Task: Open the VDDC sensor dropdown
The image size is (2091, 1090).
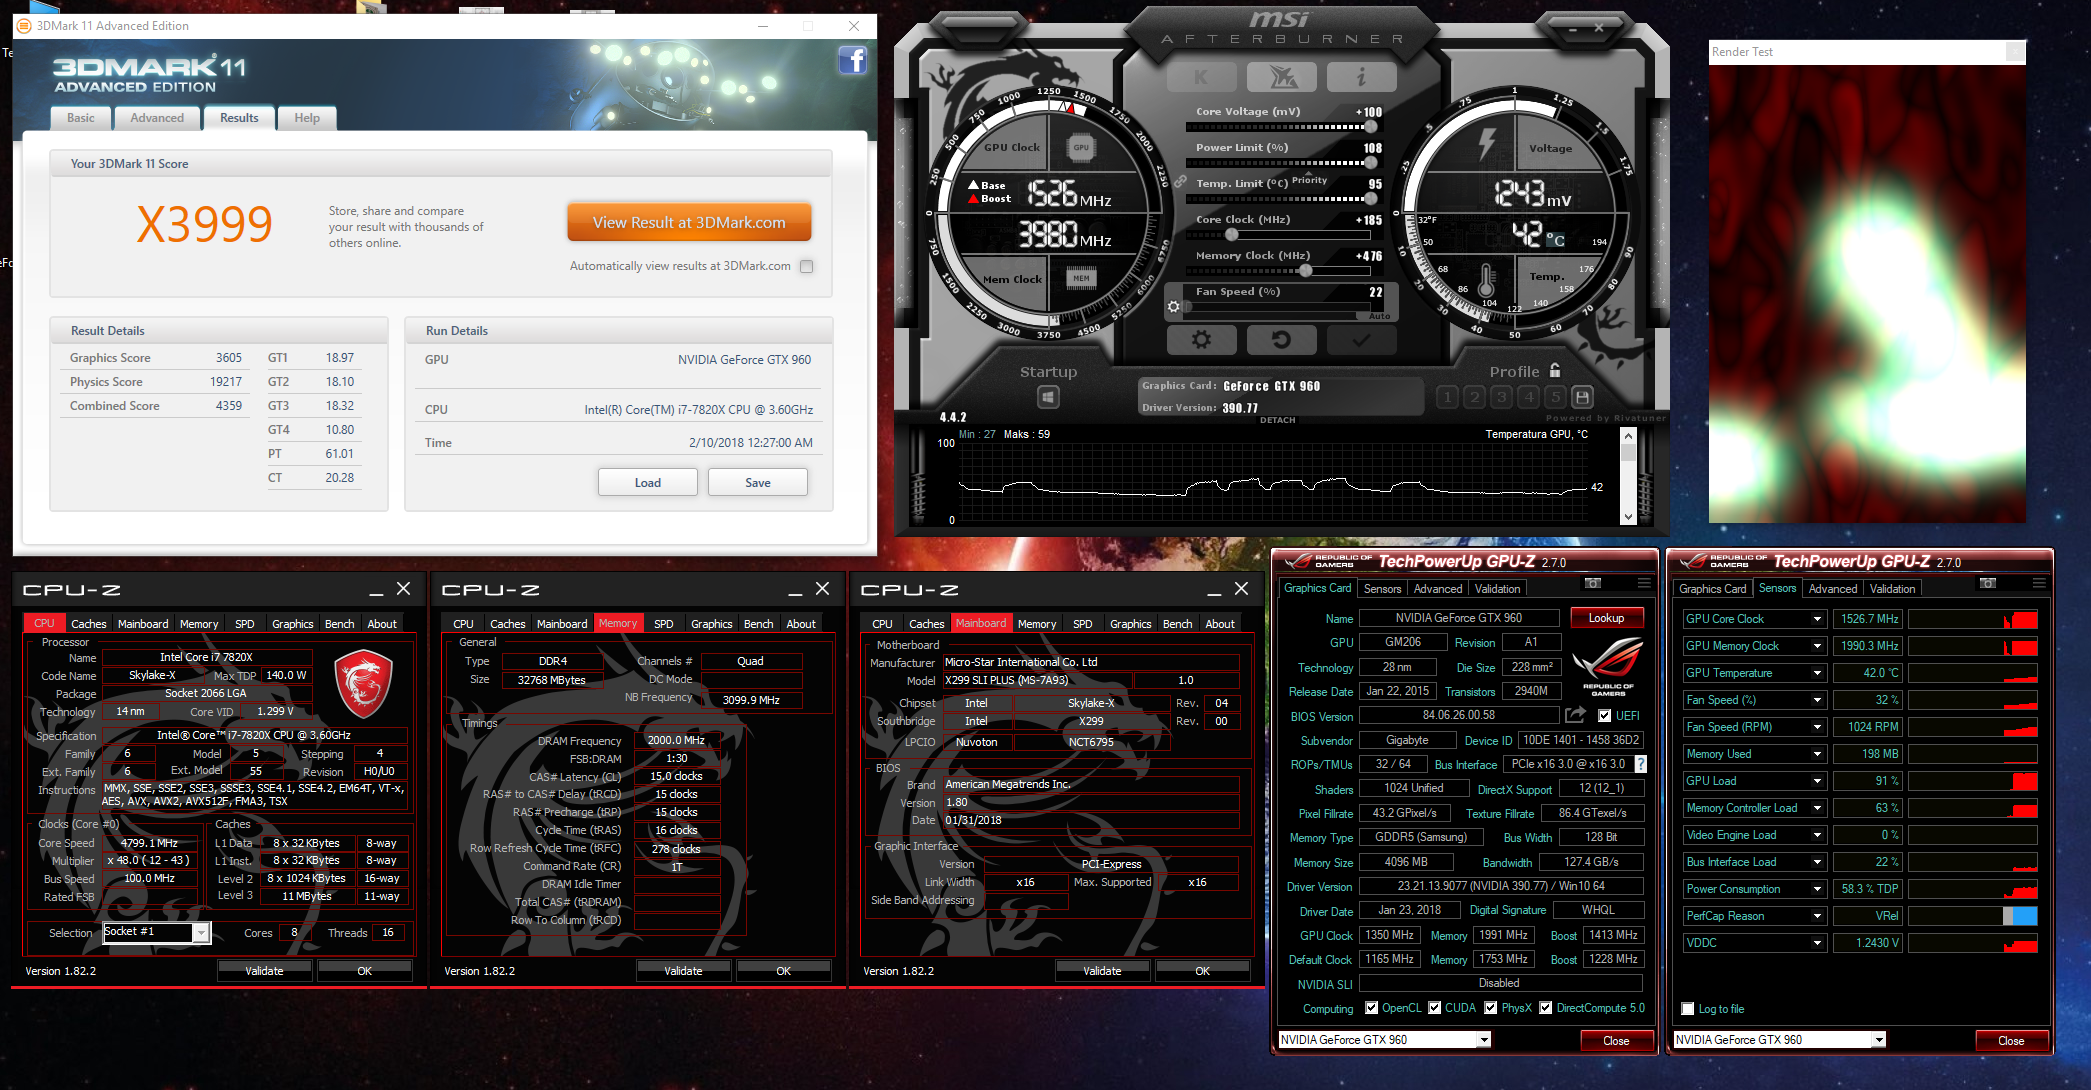Action: (x=1817, y=943)
